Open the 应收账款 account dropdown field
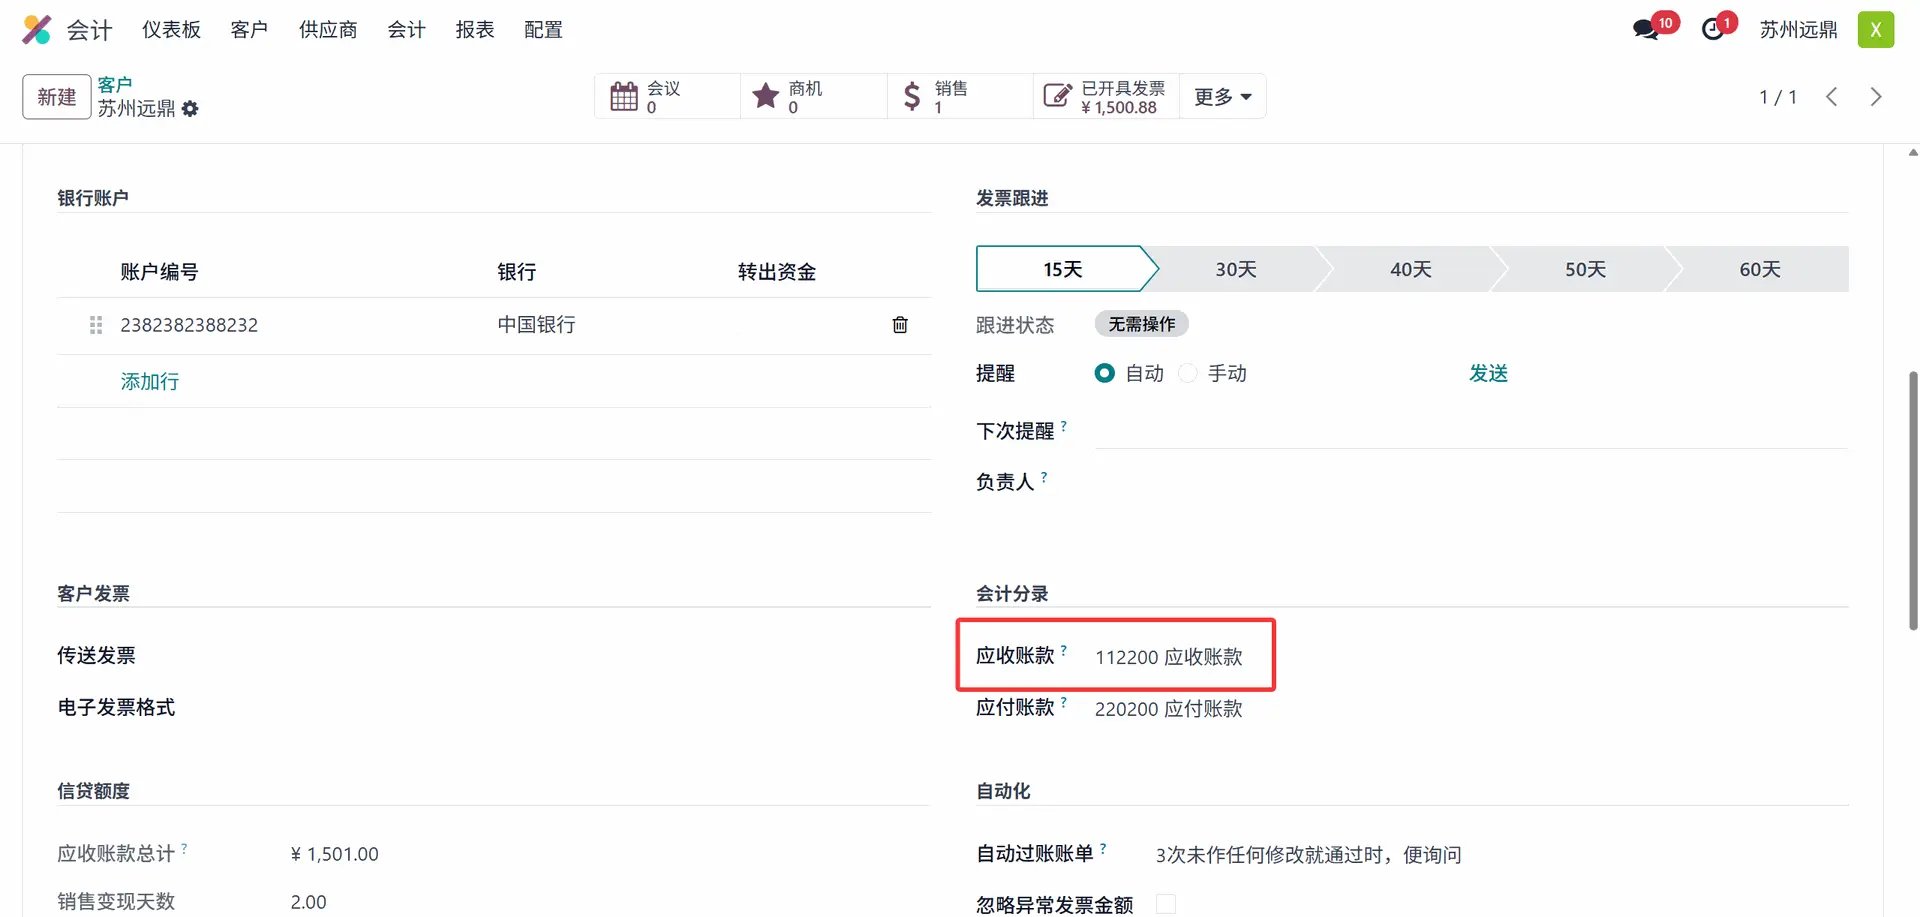 (1168, 657)
